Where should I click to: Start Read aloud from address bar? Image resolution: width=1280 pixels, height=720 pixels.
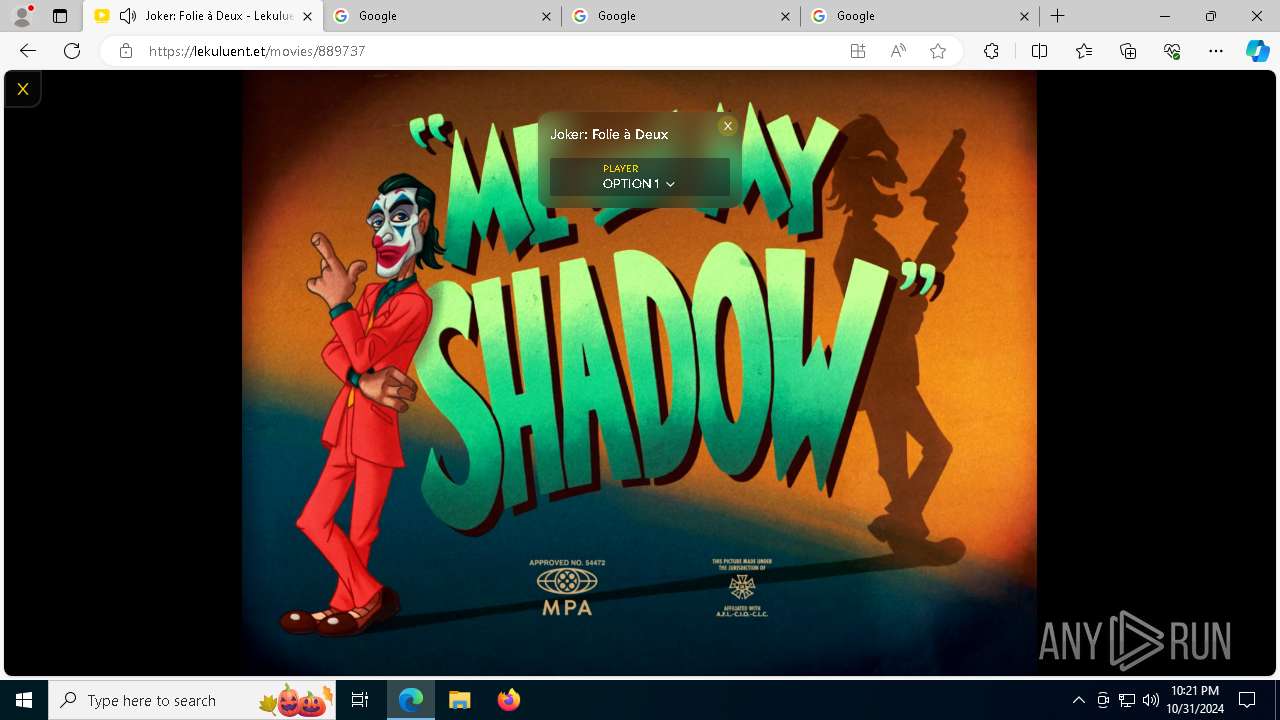click(898, 51)
